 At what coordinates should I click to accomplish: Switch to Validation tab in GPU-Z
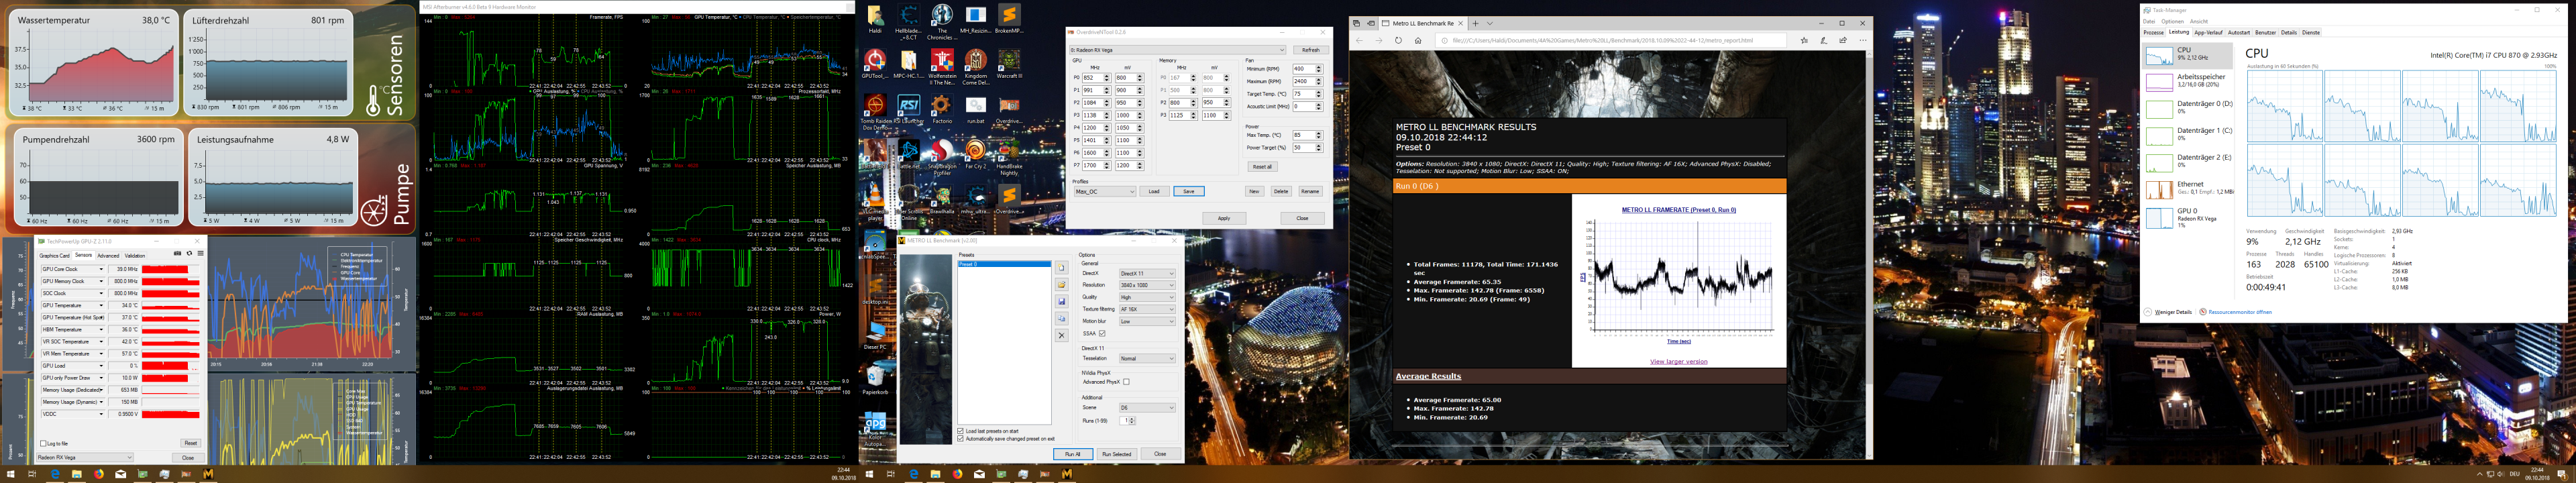coord(135,256)
